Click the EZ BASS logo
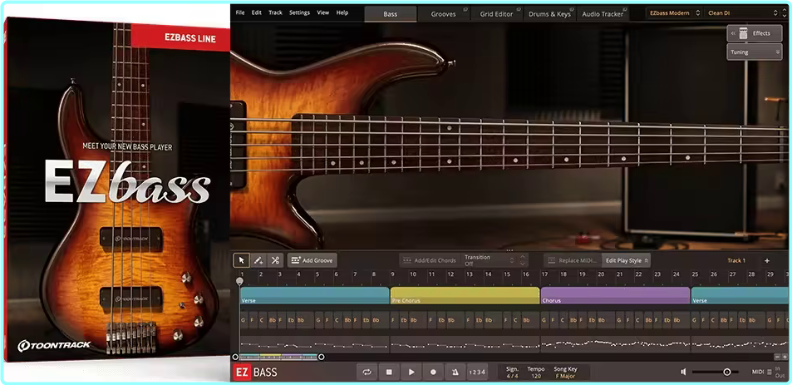 [256, 373]
